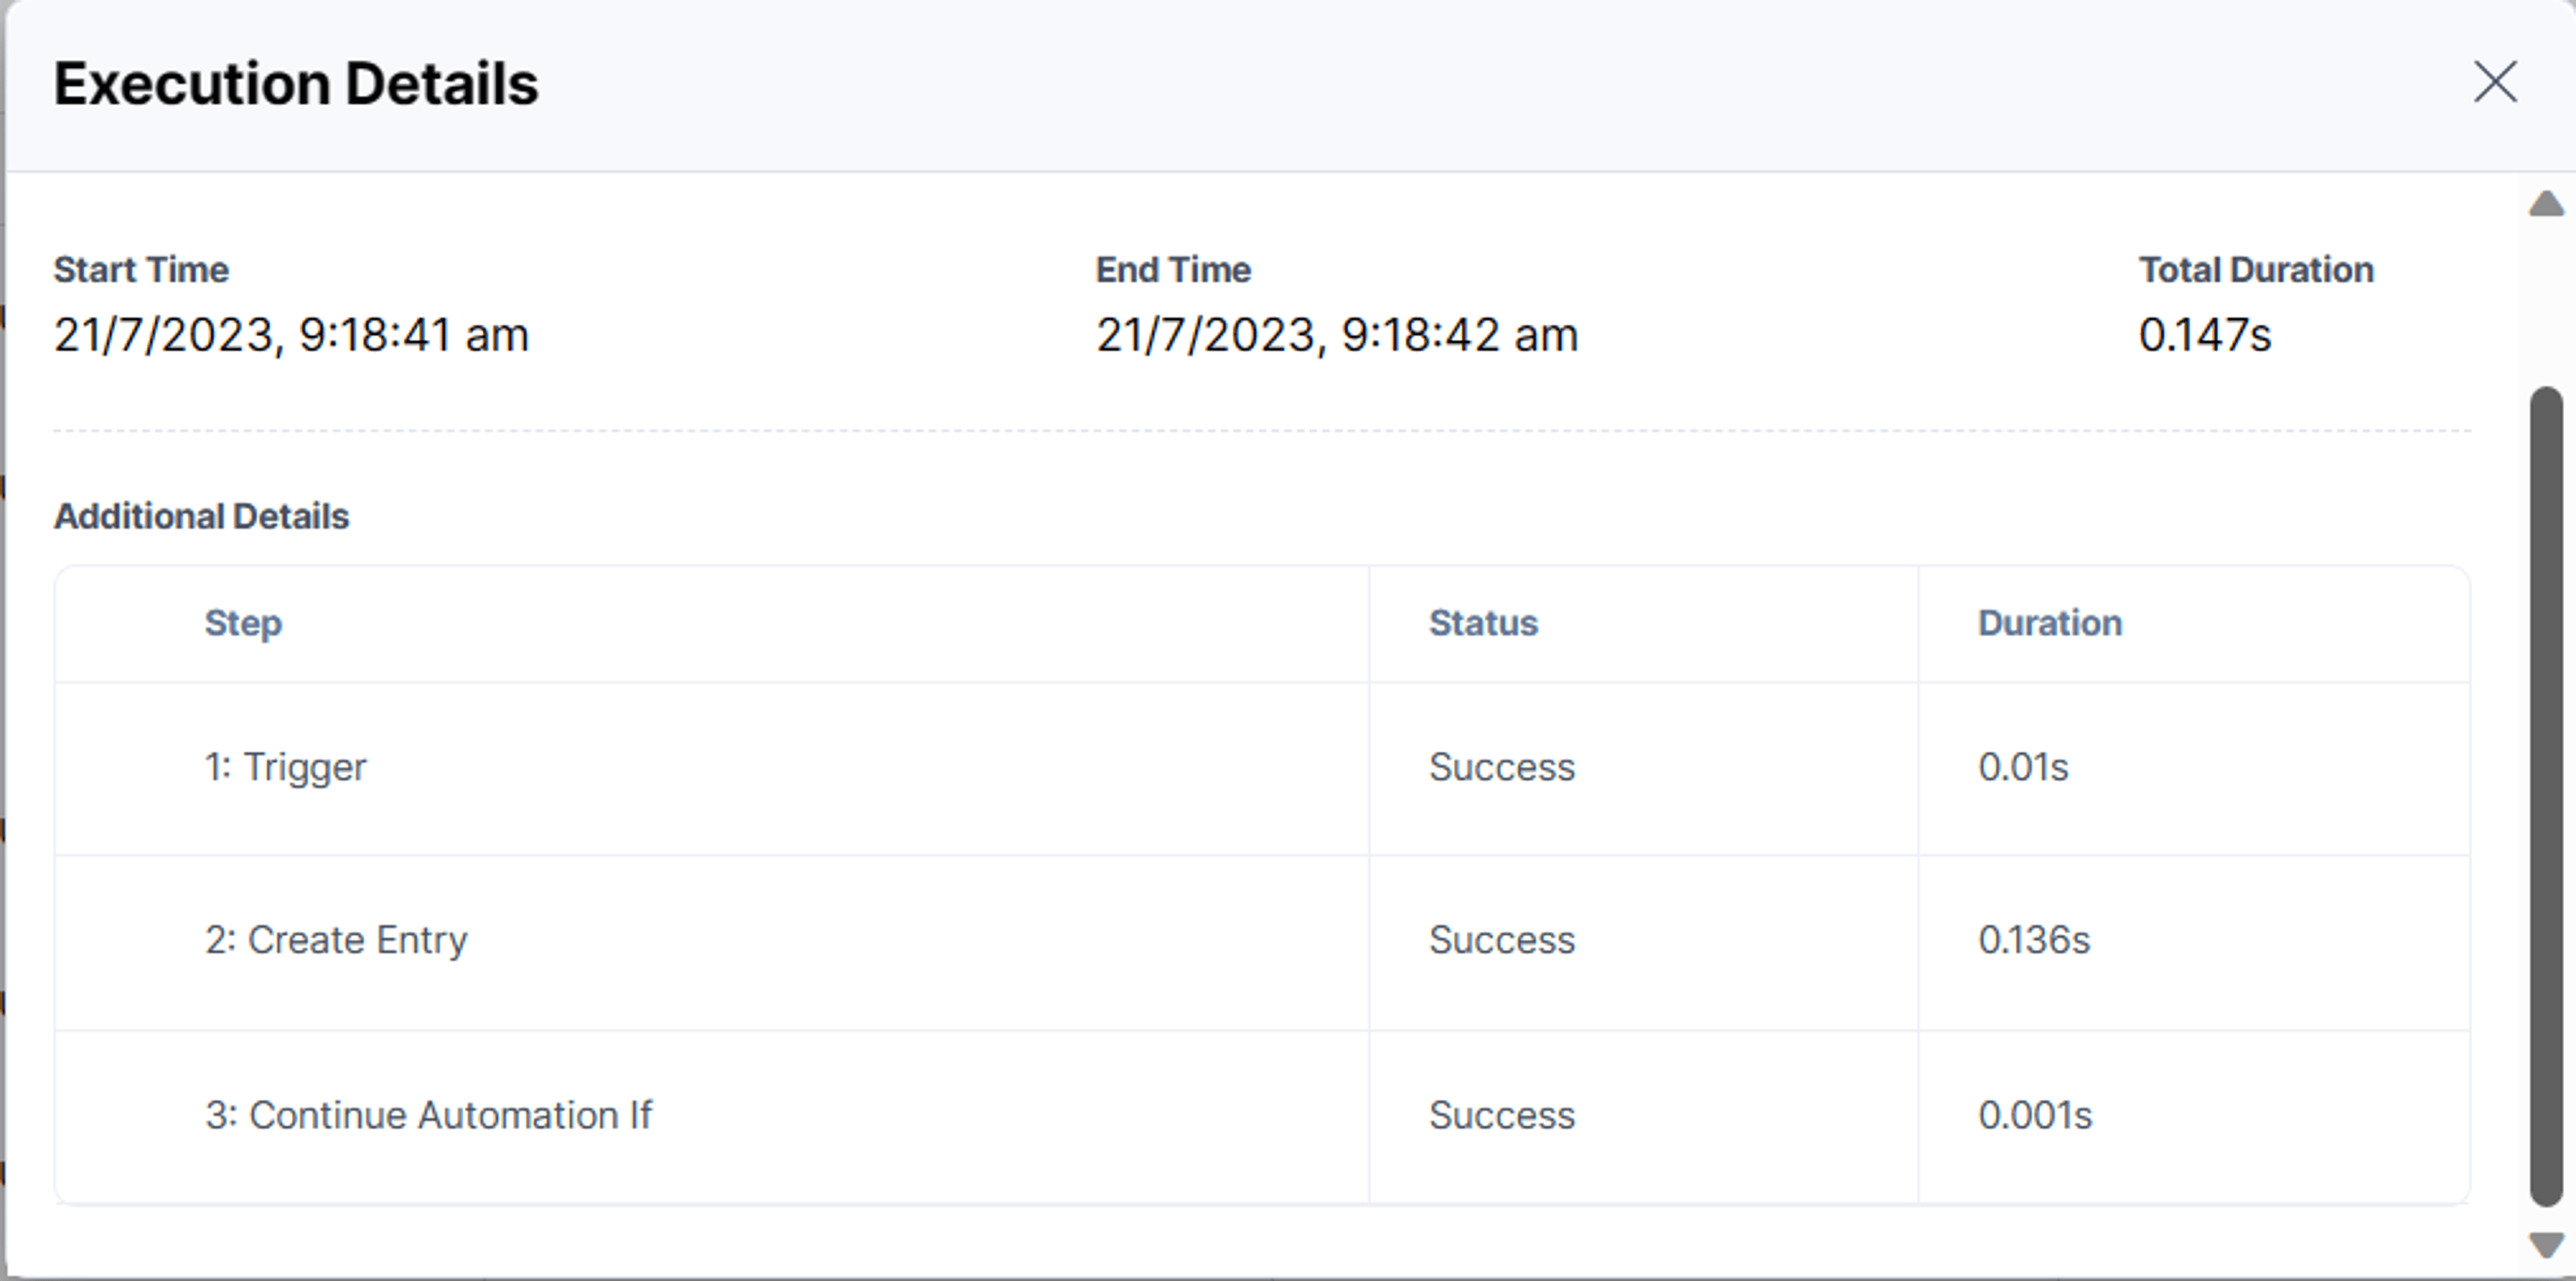Click the Start Time value
The height and width of the screenshot is (1281, 2576).
[x=291, y=335]
